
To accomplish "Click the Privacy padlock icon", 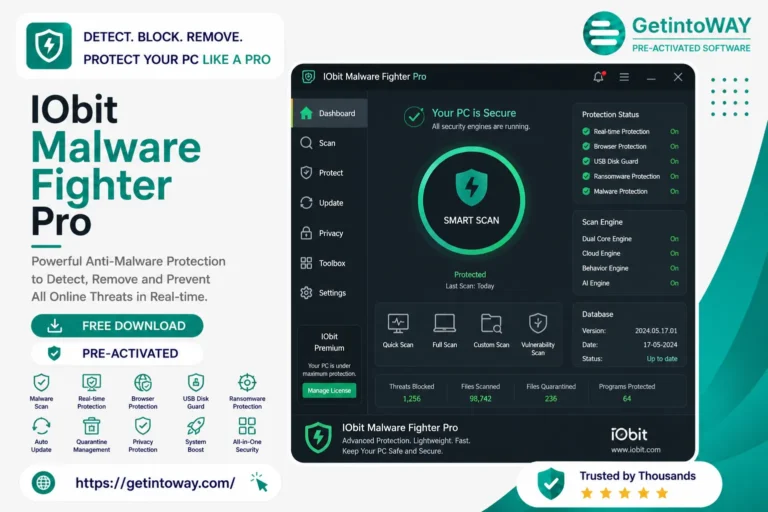I will pos(306,233).
